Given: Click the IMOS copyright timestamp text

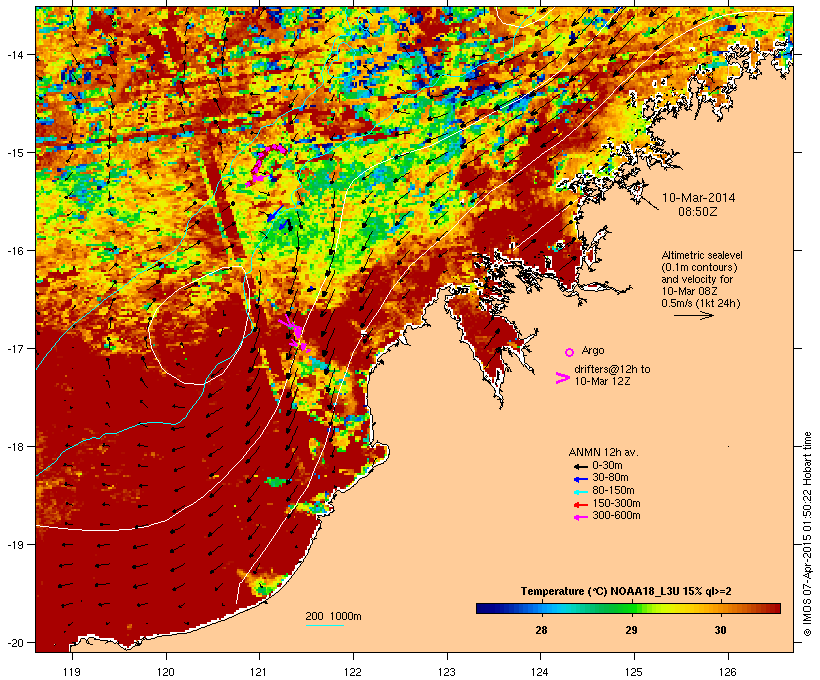Looking at the screenshot, I should click(x=807, y=534).
